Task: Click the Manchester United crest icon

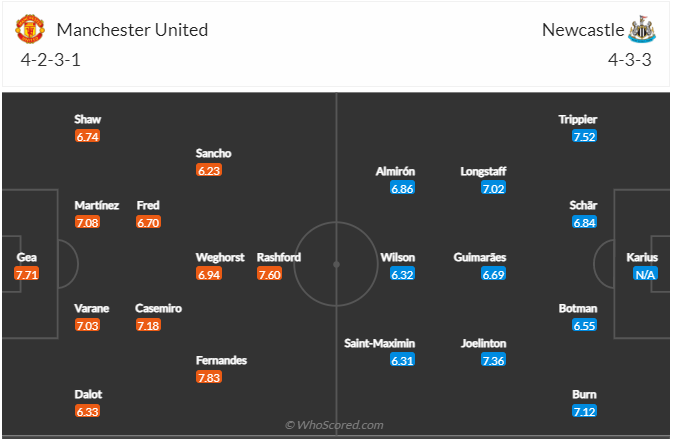Action: pos(30,30)
